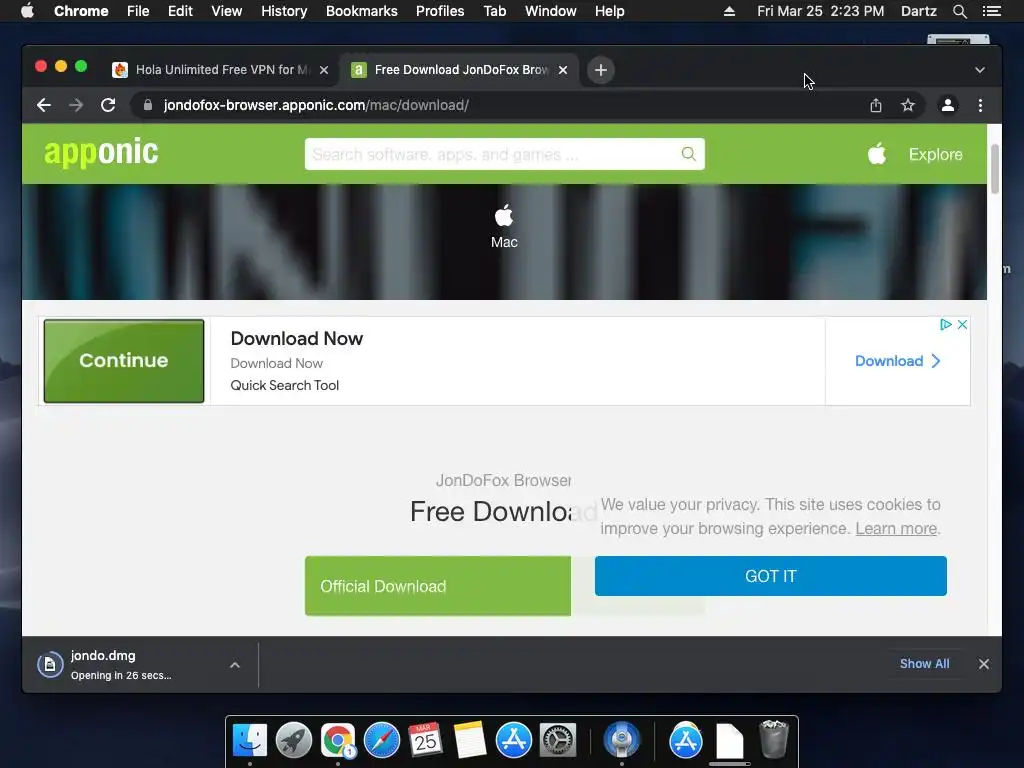Click the green Continue ad button
1024x768 pixels.
pos(123,360)
